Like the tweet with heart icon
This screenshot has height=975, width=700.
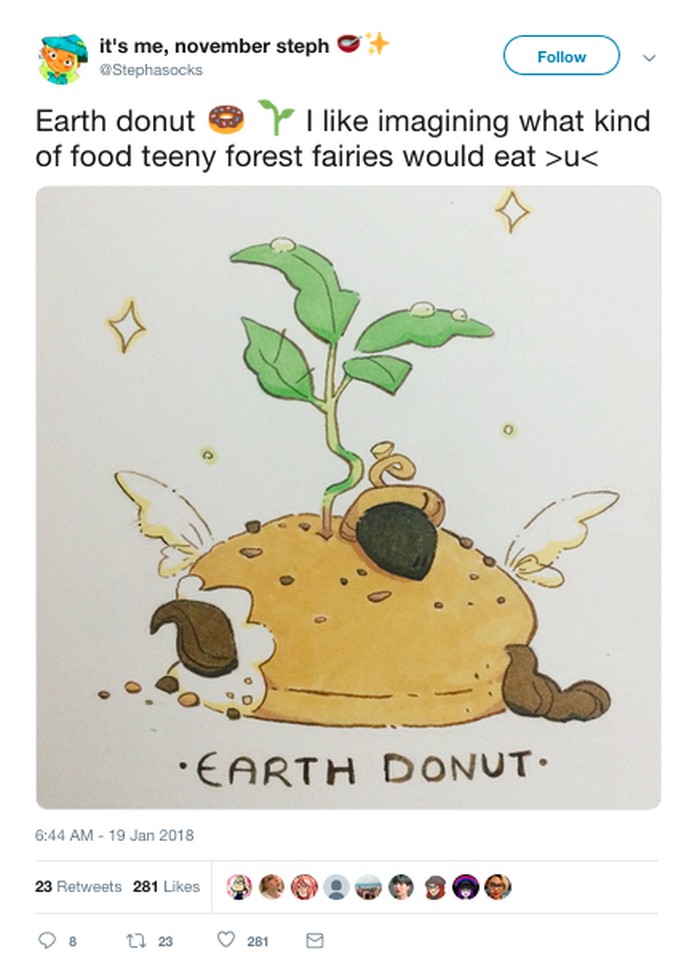point(226,940)
